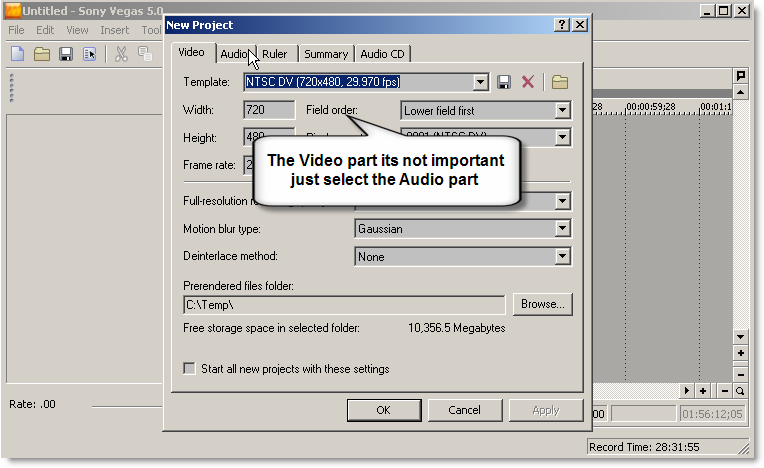Screen dimensions: 764x468
Task: Open the Summary tab
Action: [x=326, y=54]
